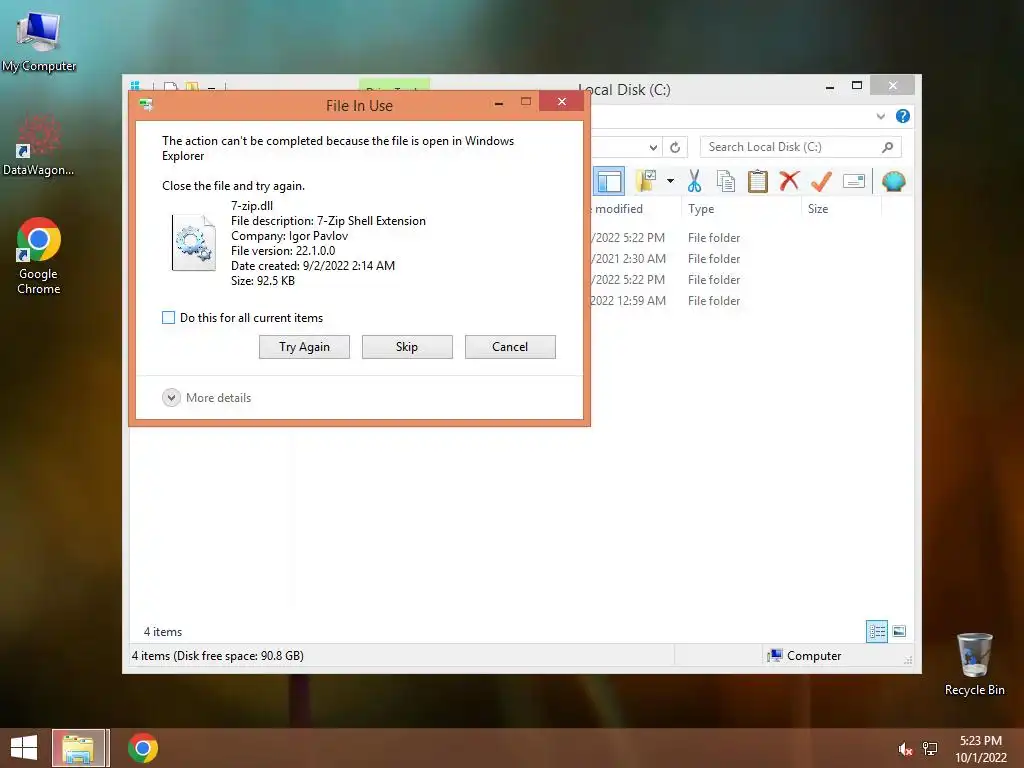
Task: Click the shell globe icon in toolbar
Action: [x=893, y=181]
